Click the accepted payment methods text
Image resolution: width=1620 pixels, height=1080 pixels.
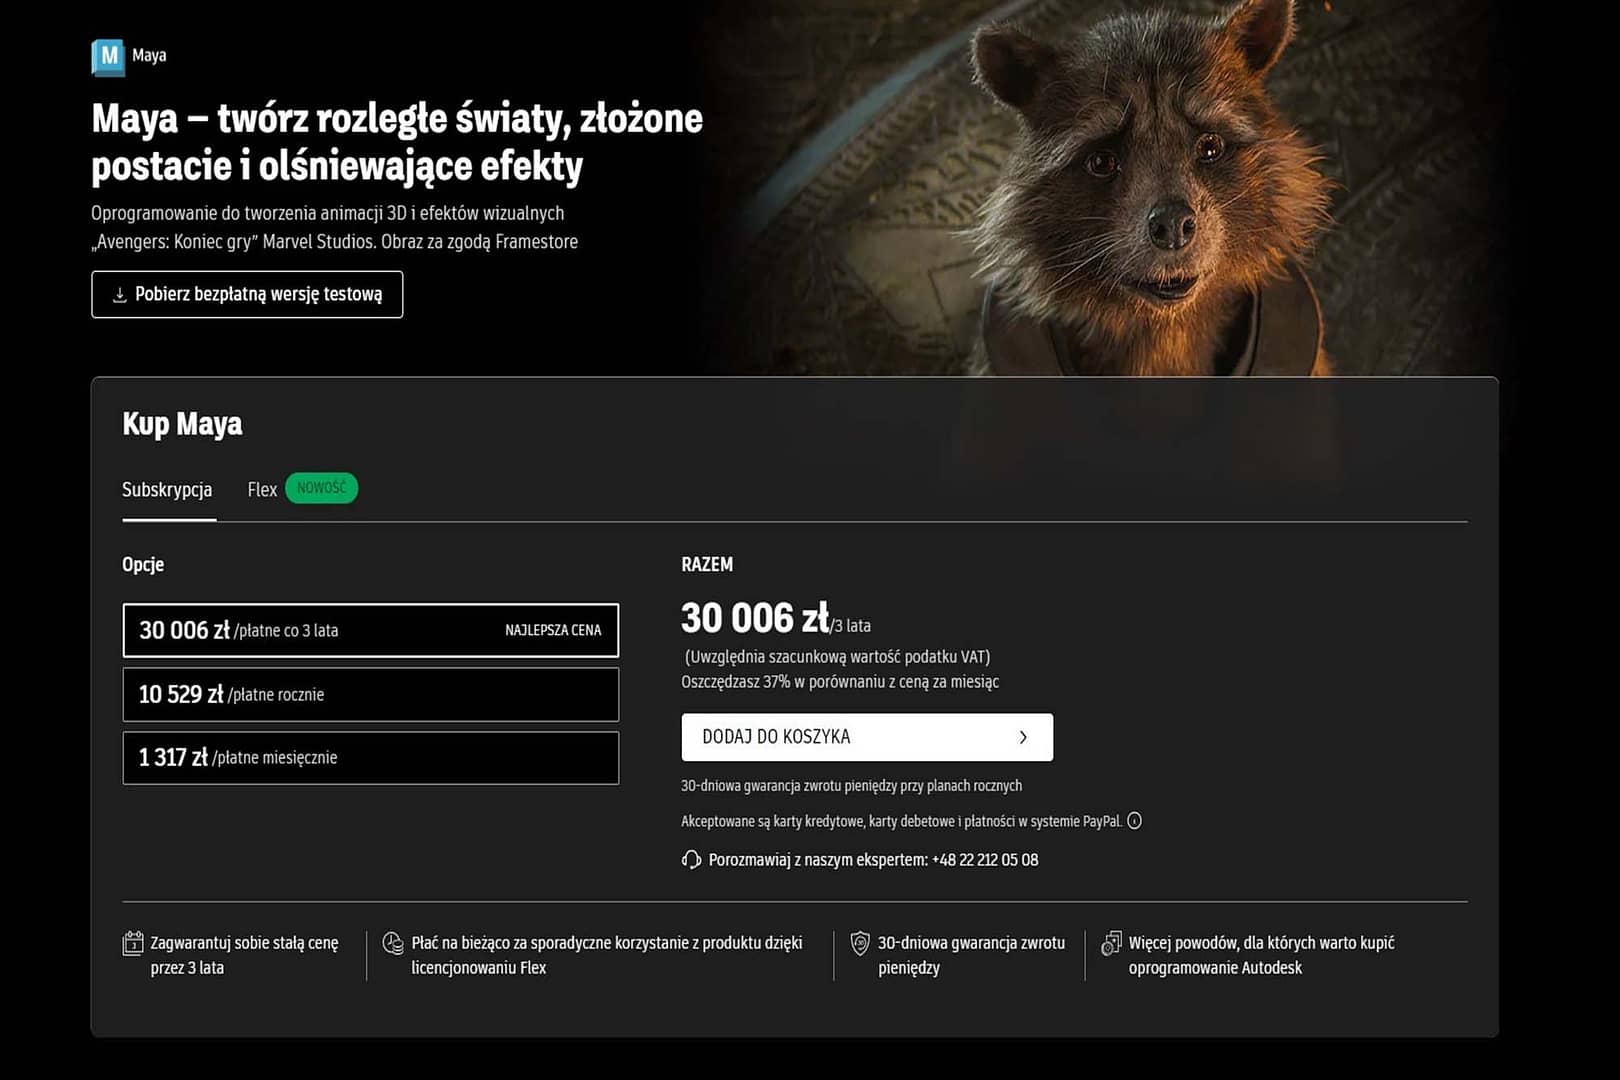click(x=901, y=821)
